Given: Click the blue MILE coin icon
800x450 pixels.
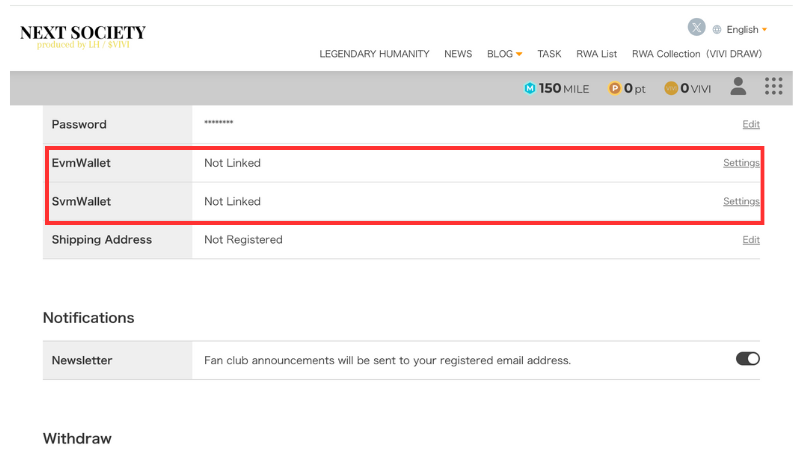Looking at the screenshot, I should pos(530,88).
